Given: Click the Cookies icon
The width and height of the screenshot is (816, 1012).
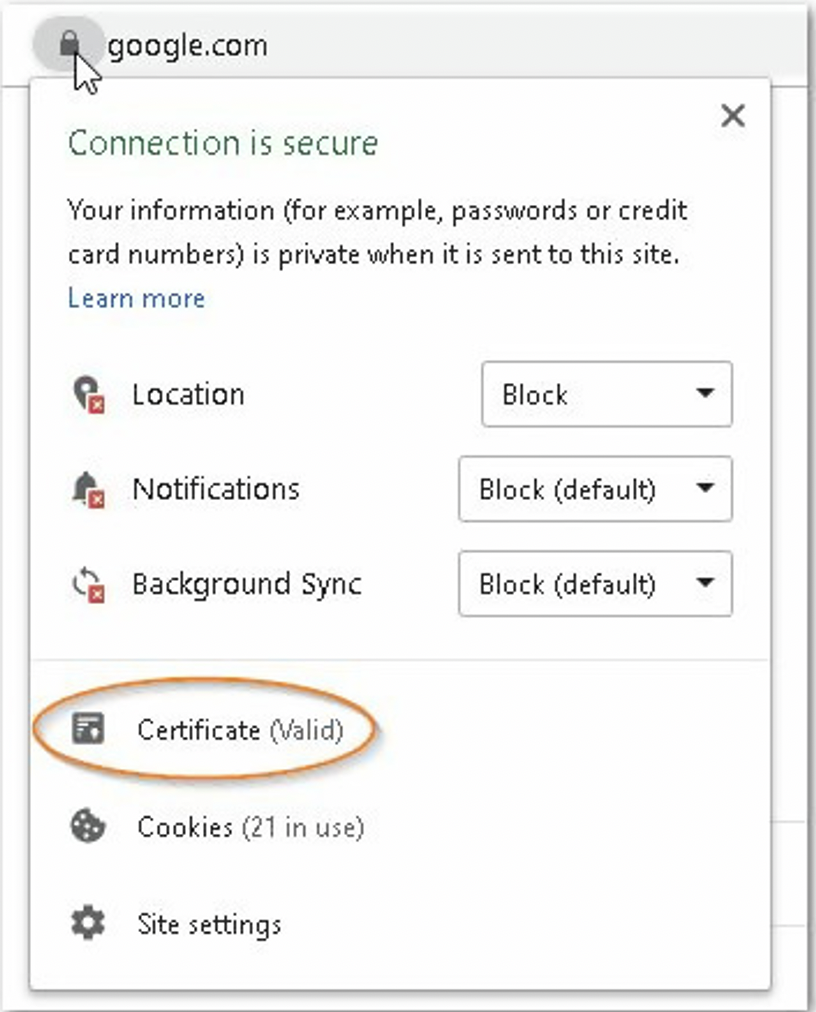Looking at the screenshot, I should [88, 826].
